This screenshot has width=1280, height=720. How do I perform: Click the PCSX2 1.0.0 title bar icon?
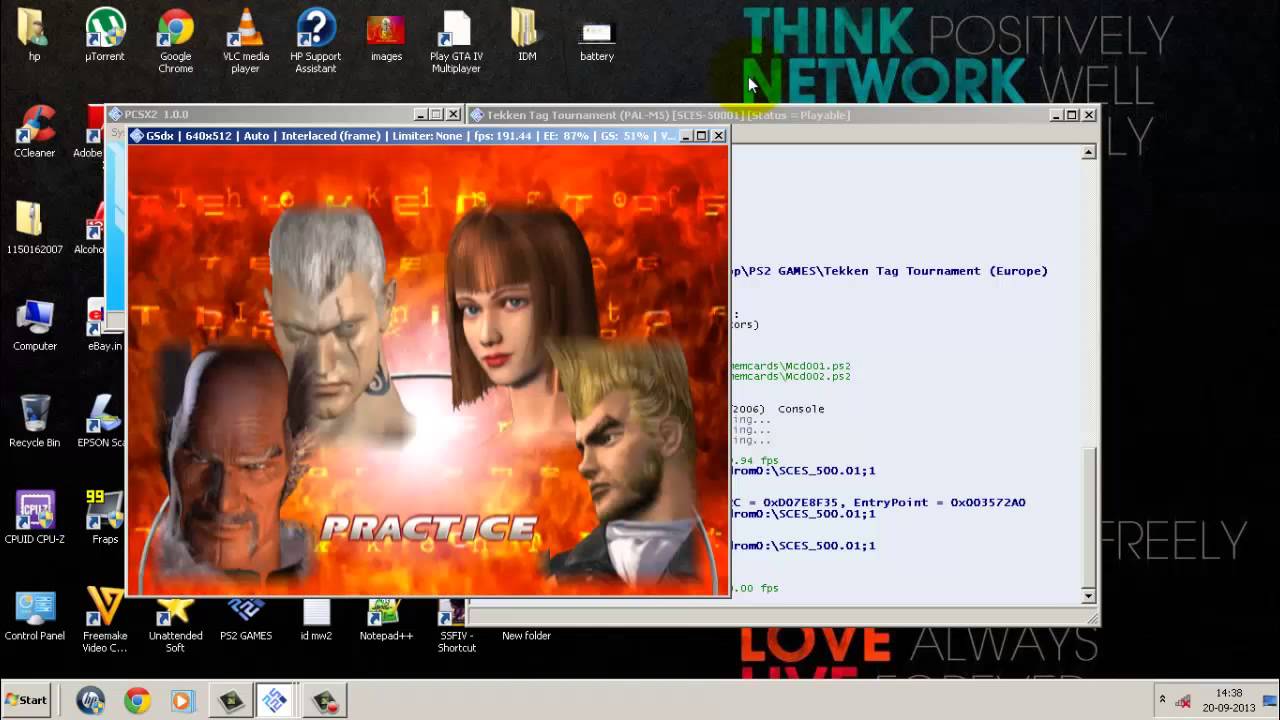coord(116,115)
